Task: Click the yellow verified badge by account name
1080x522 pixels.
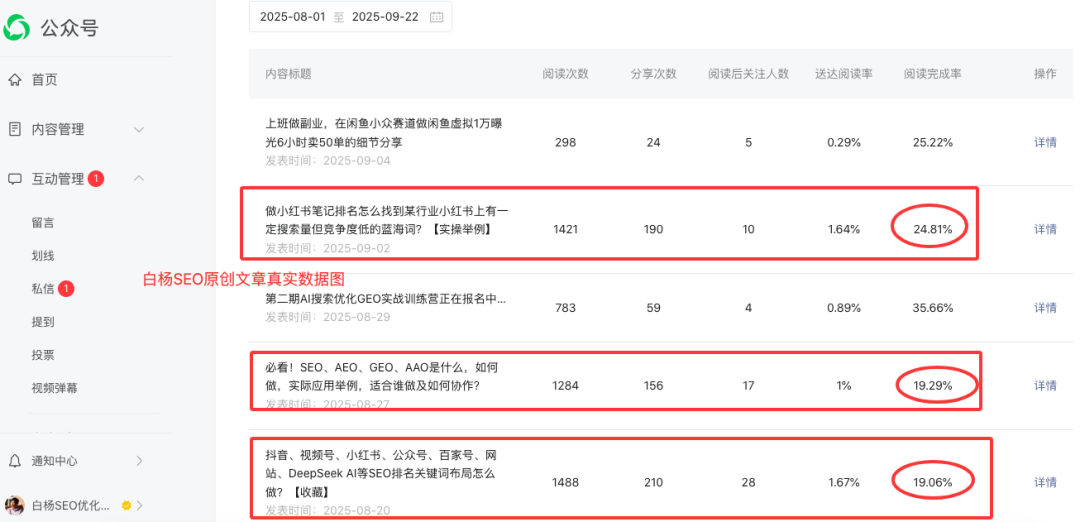Action: coord(126,505)
